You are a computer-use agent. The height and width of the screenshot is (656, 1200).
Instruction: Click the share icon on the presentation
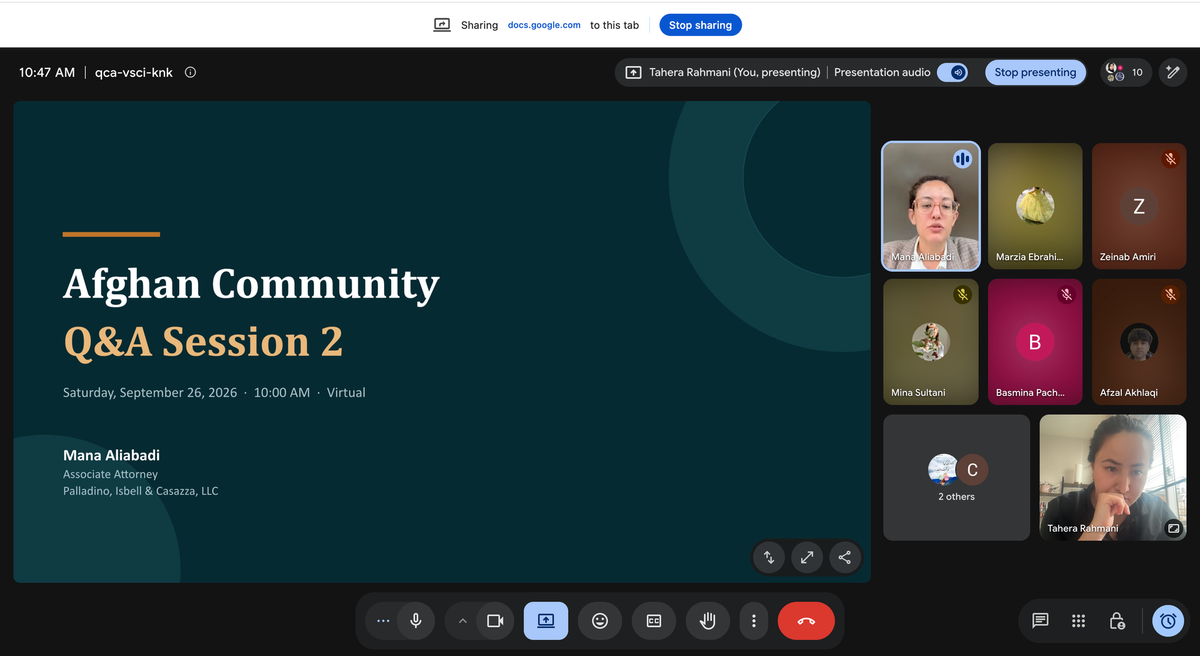pos(845,557)
